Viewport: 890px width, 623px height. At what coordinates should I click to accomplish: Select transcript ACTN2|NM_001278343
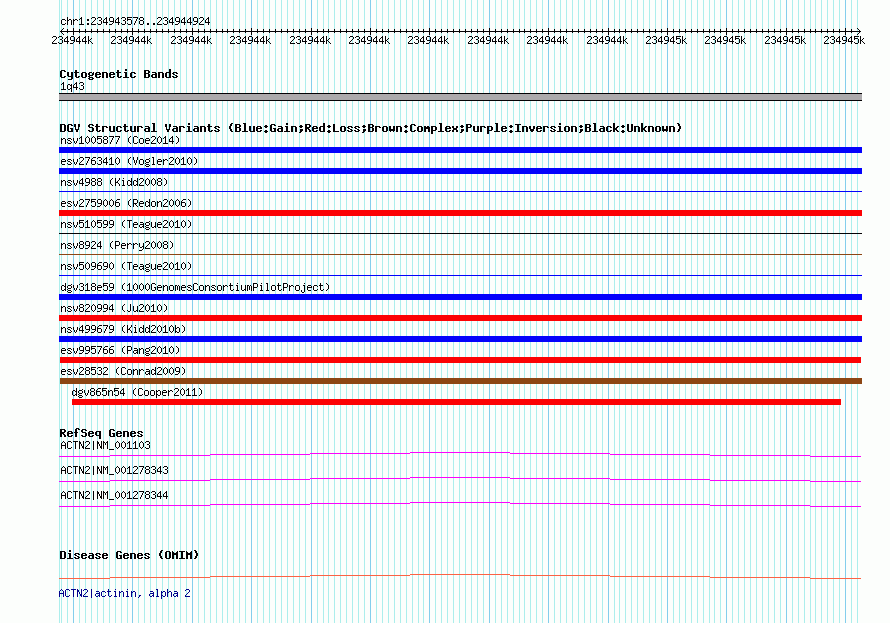pos(114,470)
